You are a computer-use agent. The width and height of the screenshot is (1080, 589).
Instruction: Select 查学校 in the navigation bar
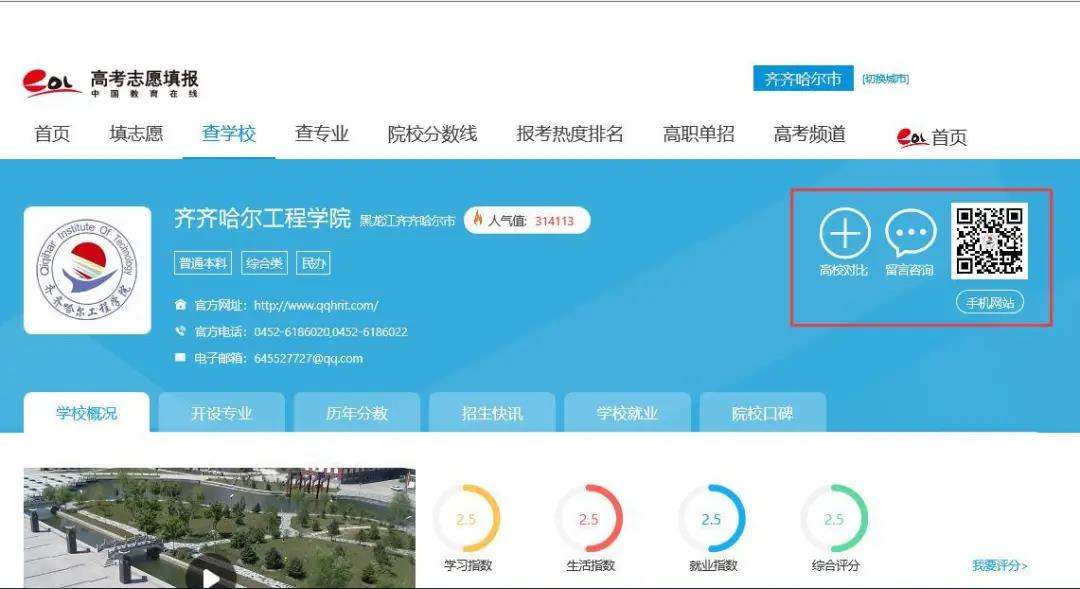point(229,134)
